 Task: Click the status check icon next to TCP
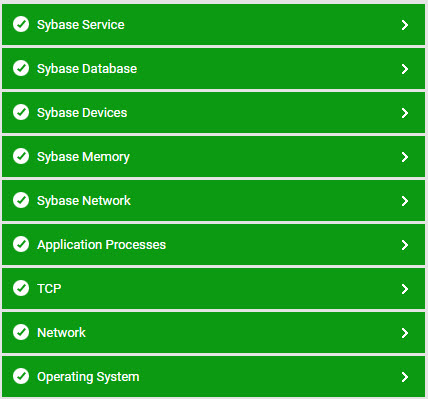coord(21,289)
